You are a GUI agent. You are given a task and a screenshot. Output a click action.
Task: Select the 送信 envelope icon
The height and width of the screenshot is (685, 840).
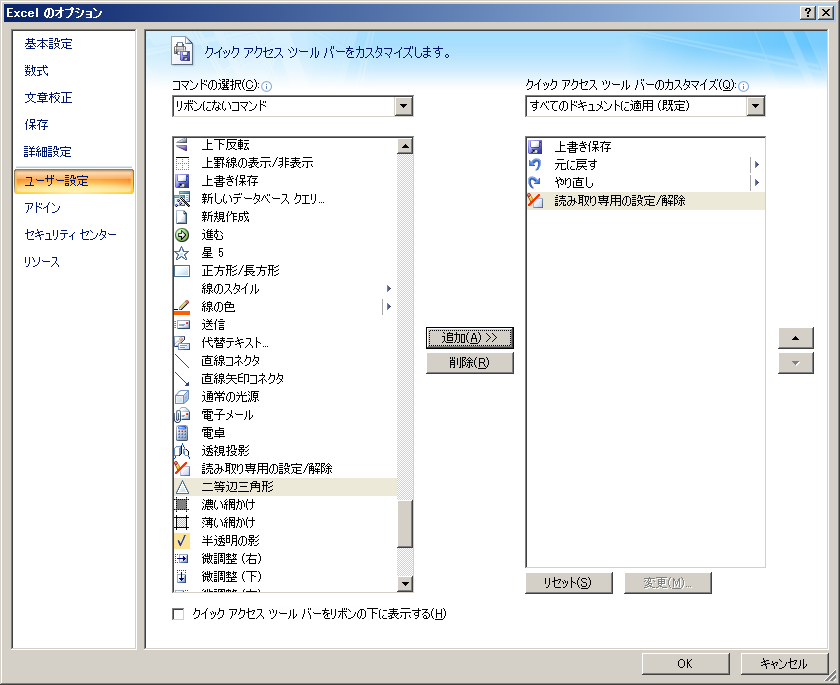coord(182,325)
